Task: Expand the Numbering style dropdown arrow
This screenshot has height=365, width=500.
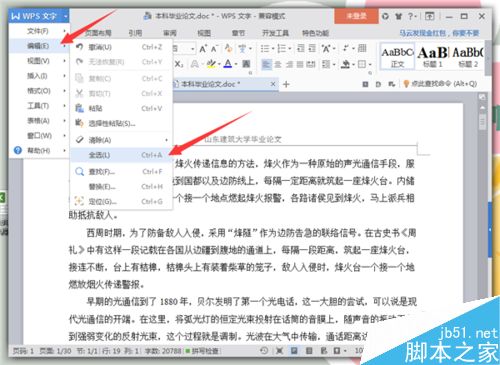Action: click(x=289, y=49)
